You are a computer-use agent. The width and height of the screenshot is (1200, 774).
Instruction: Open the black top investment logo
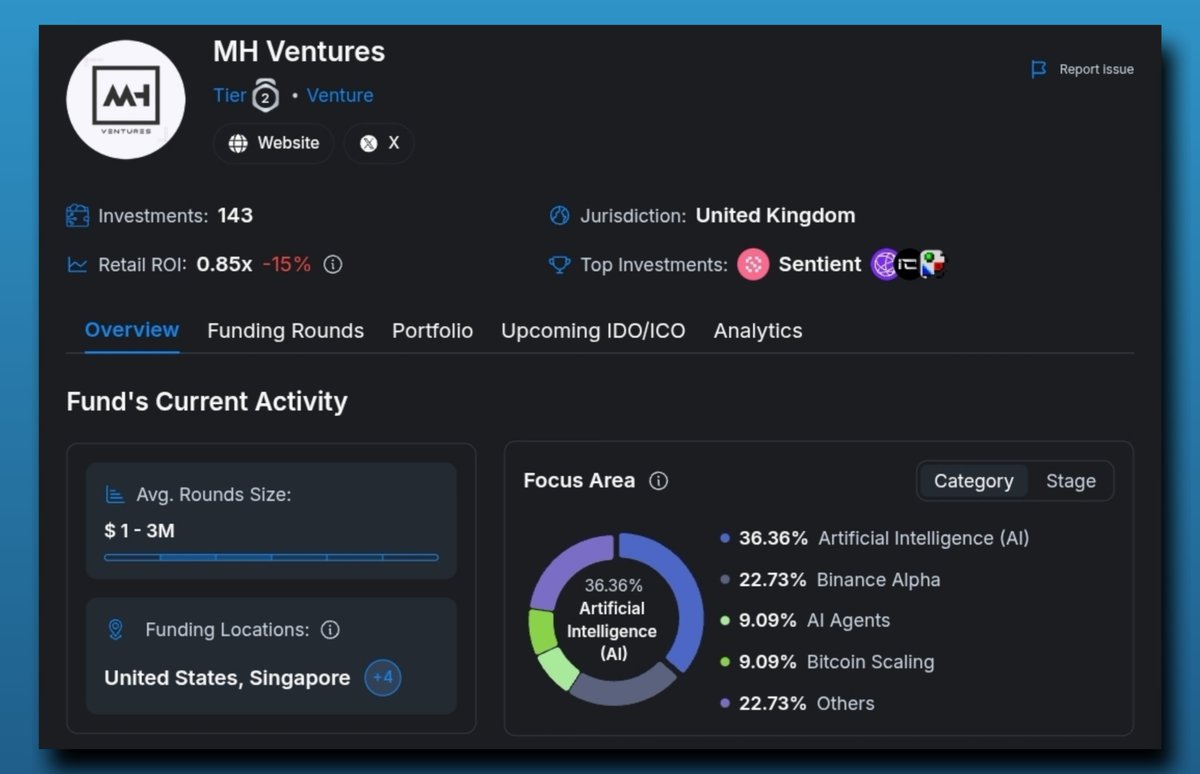[x=908, y=264]
